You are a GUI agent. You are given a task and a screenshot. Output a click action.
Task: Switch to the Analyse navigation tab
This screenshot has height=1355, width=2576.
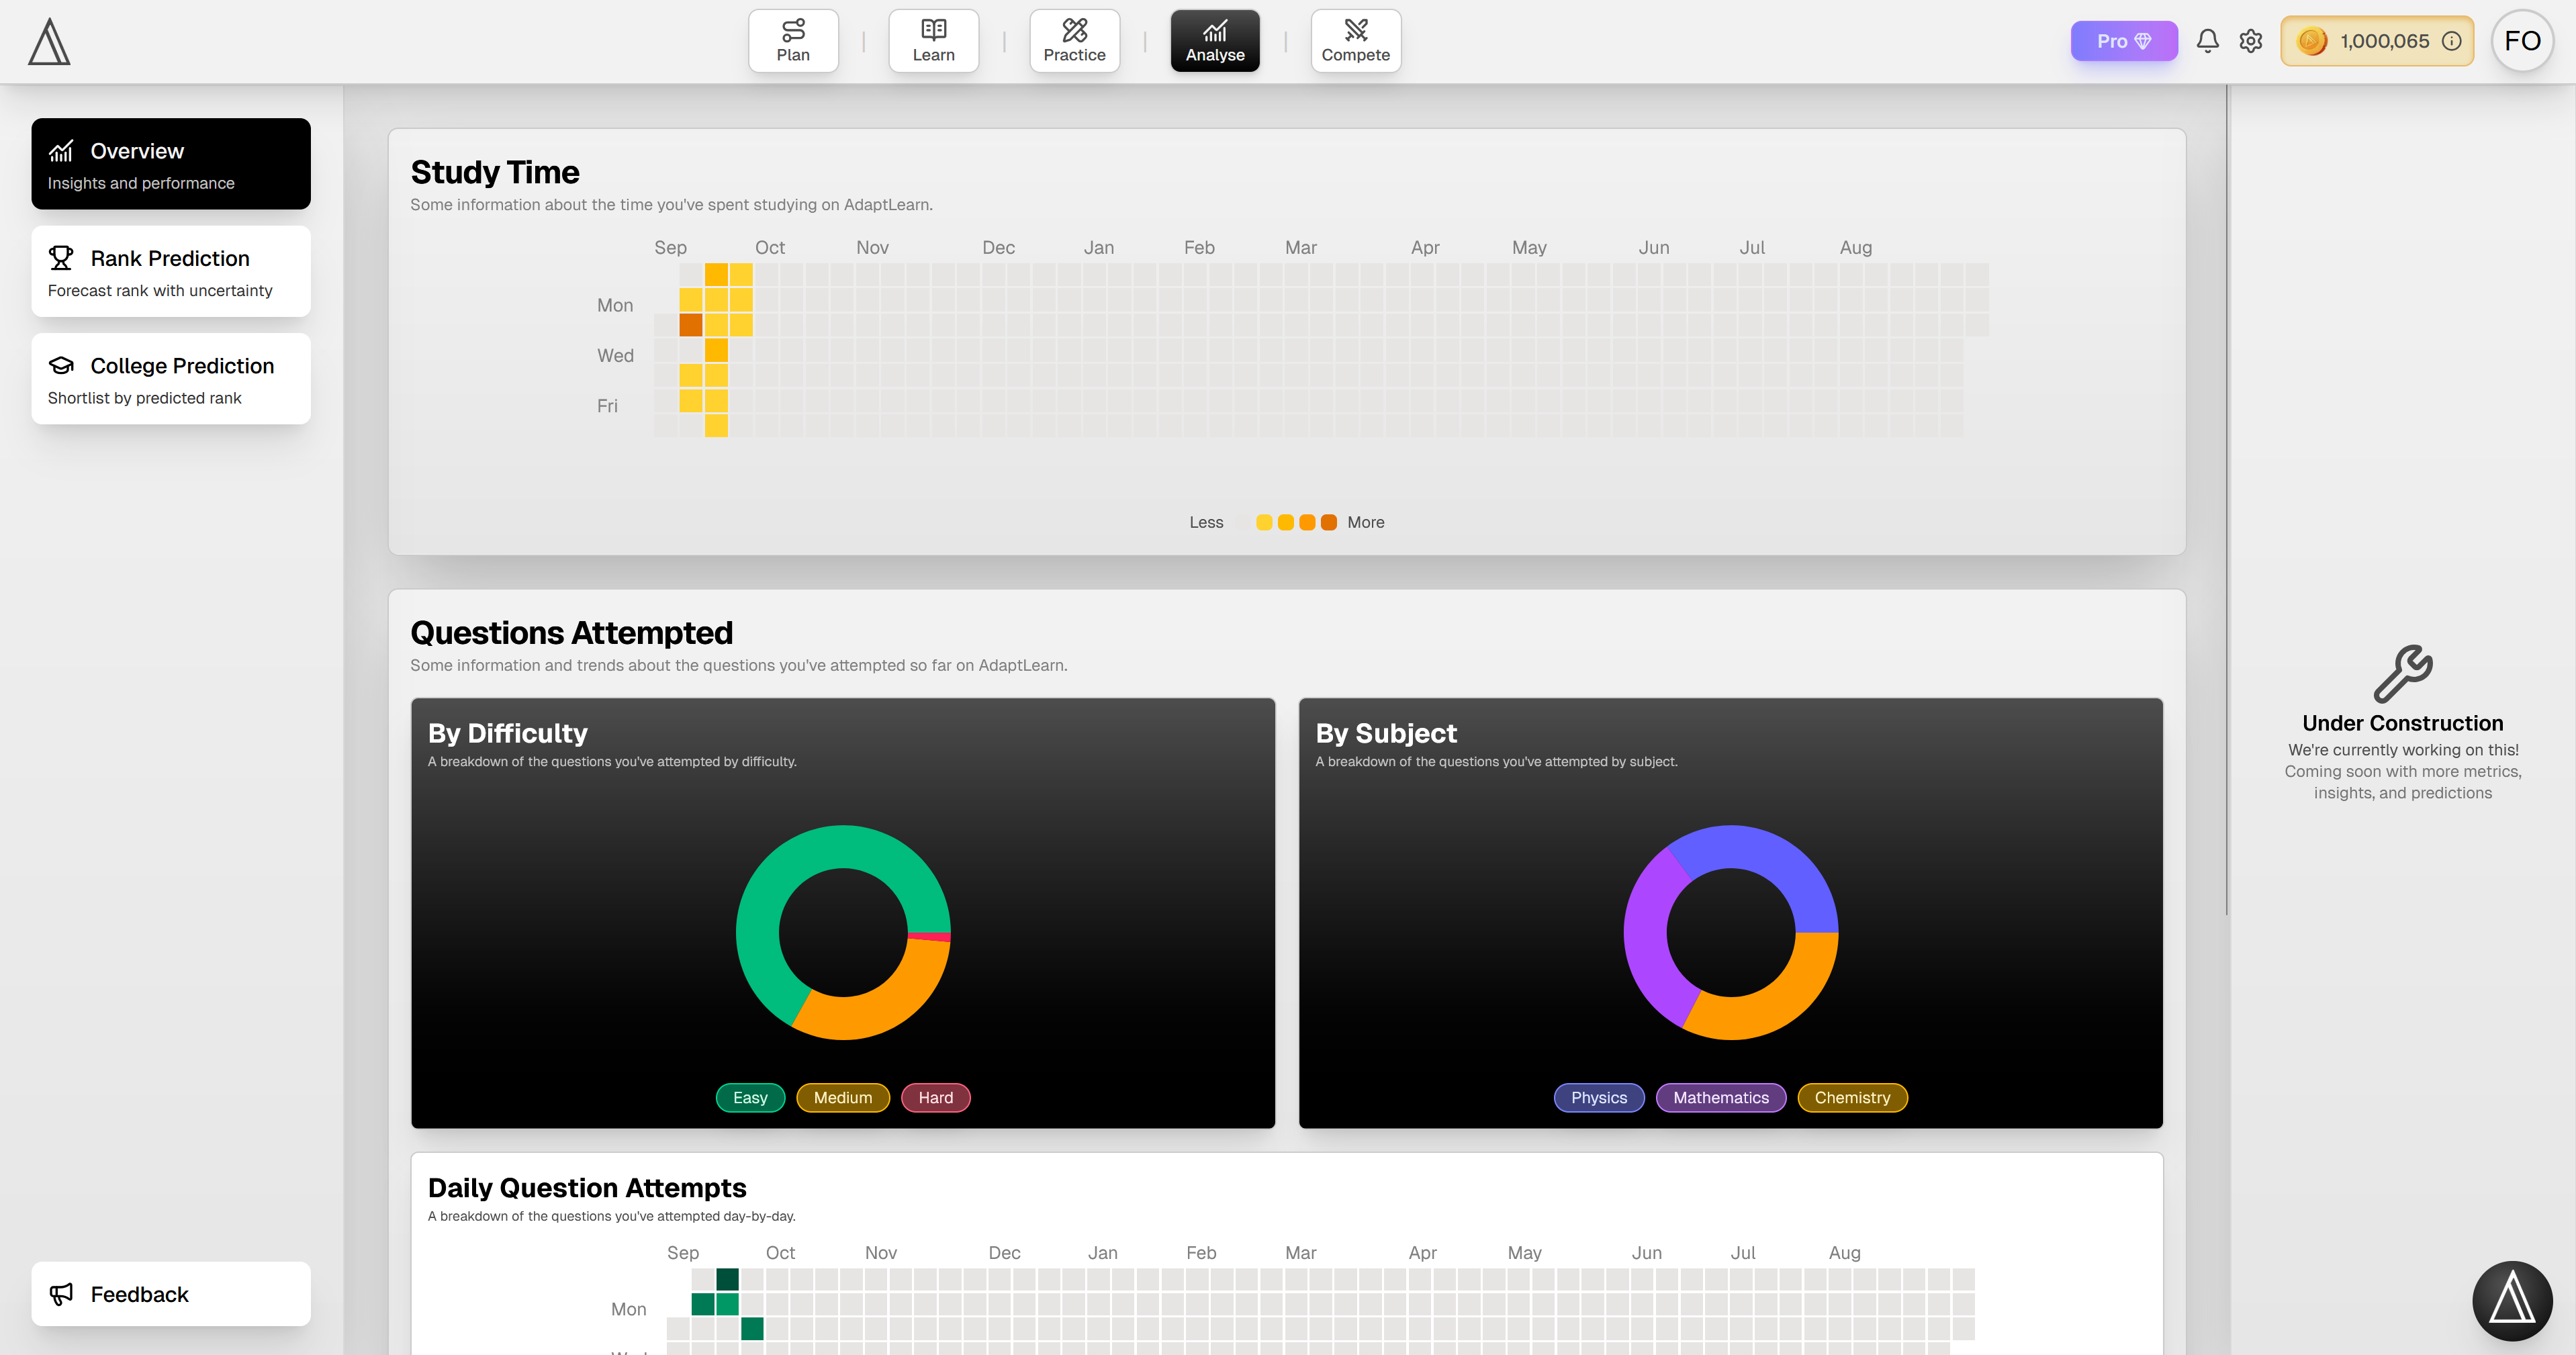1214,40
